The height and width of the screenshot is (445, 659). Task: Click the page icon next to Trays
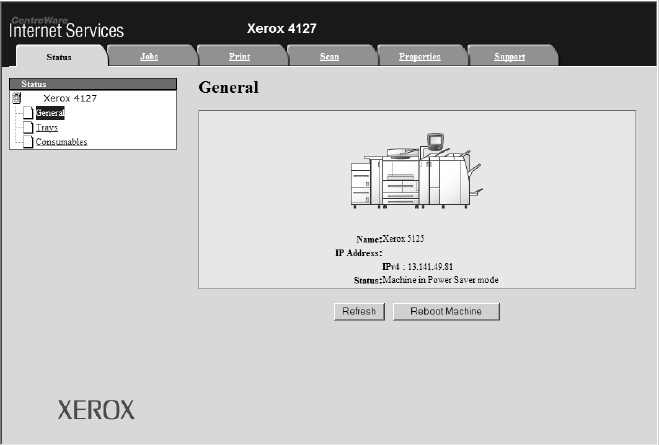coord(28,127)
